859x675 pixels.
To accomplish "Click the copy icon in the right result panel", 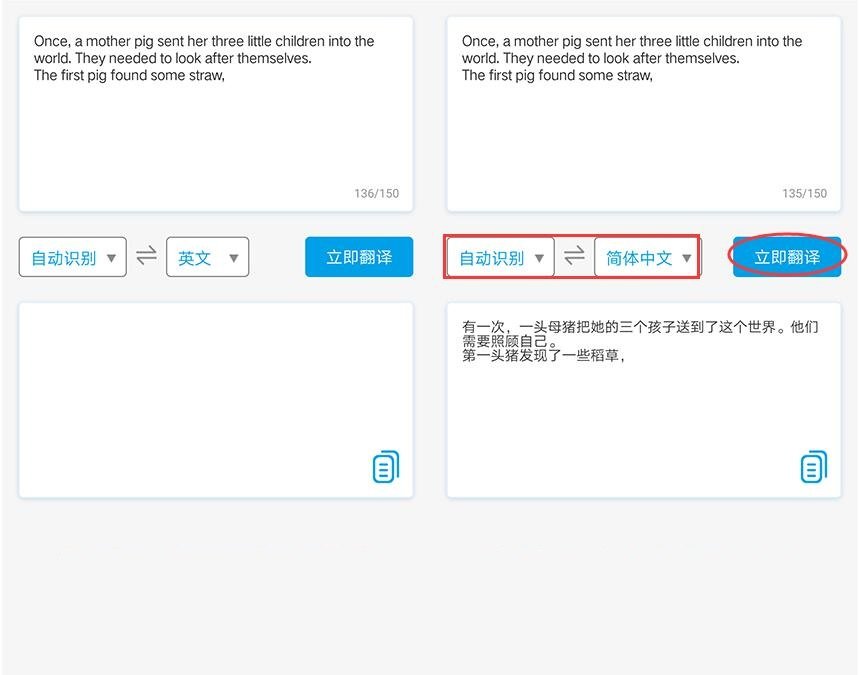I will pyautogui.click(x=813, y=466).
